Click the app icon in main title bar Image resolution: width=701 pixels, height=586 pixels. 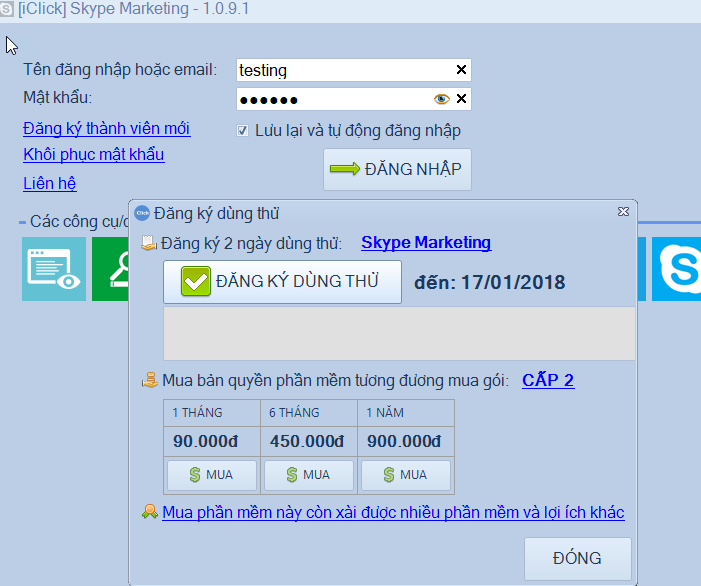tap(6, 10)
